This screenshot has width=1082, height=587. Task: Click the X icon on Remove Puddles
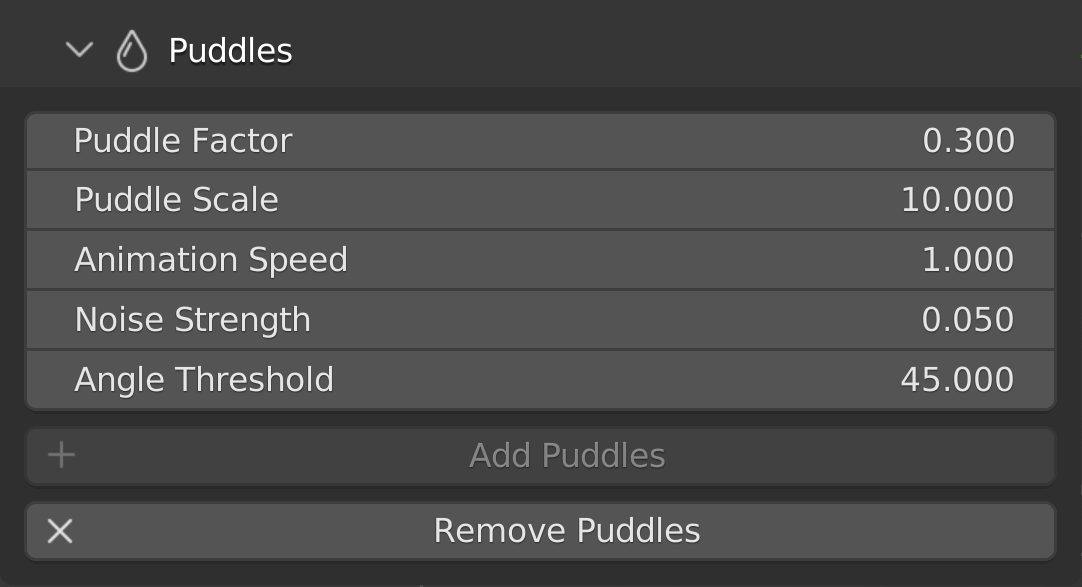click(x=58, y=531)
